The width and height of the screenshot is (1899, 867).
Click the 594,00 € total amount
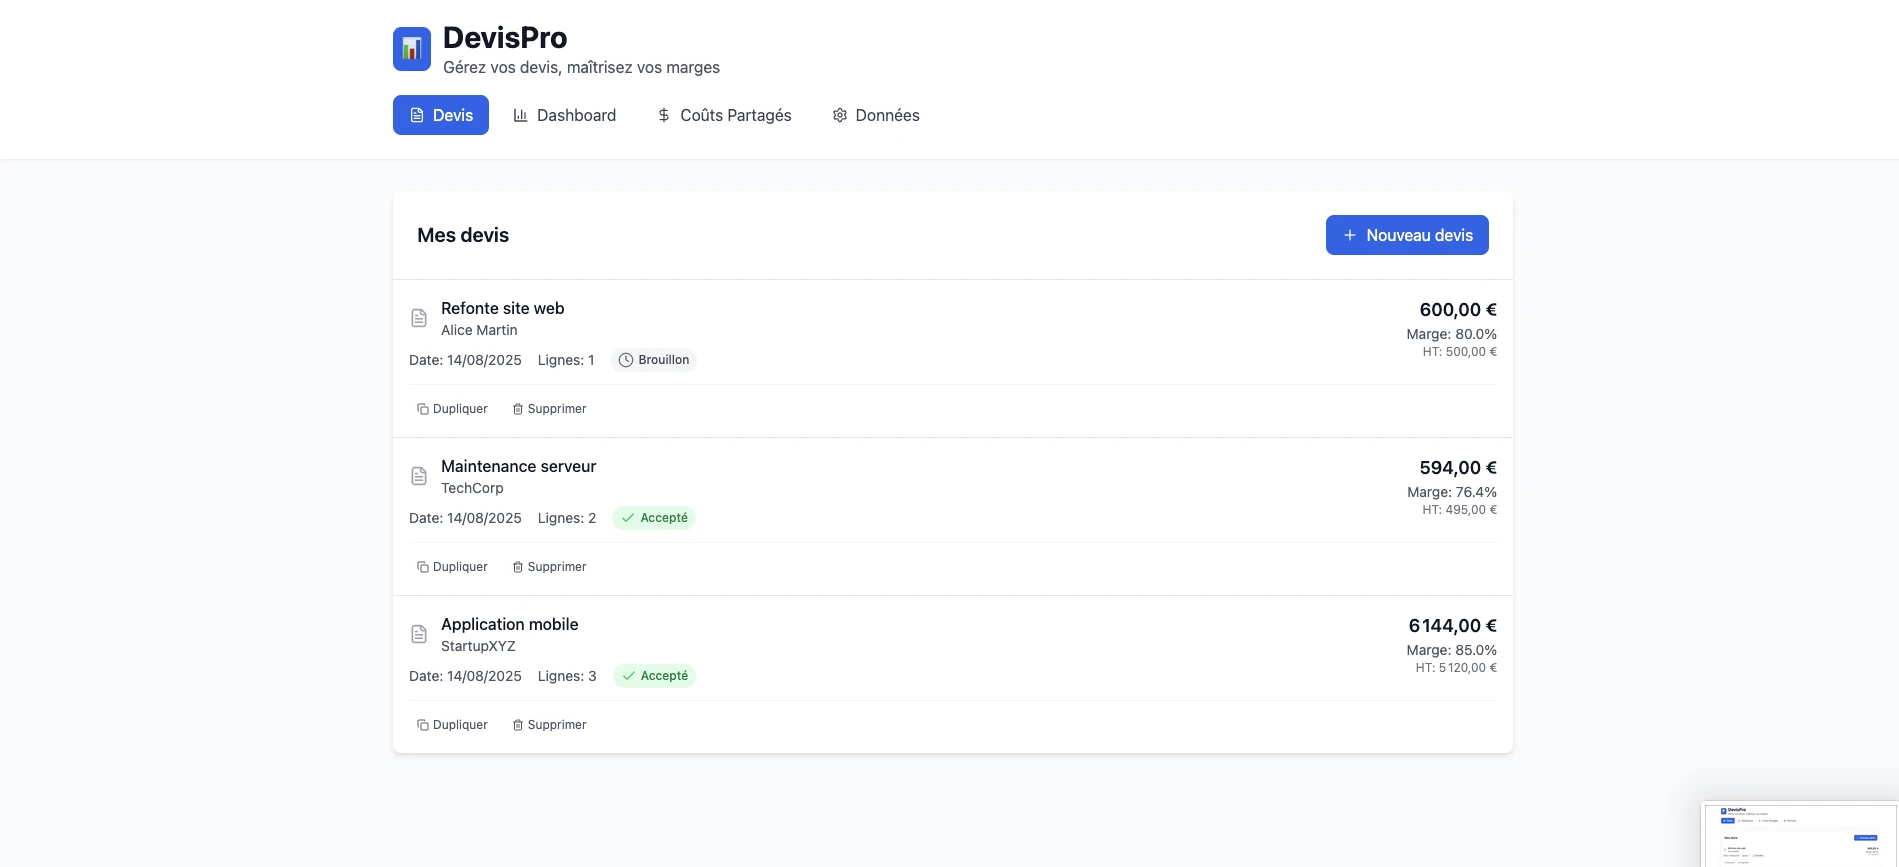point(1458,468)
